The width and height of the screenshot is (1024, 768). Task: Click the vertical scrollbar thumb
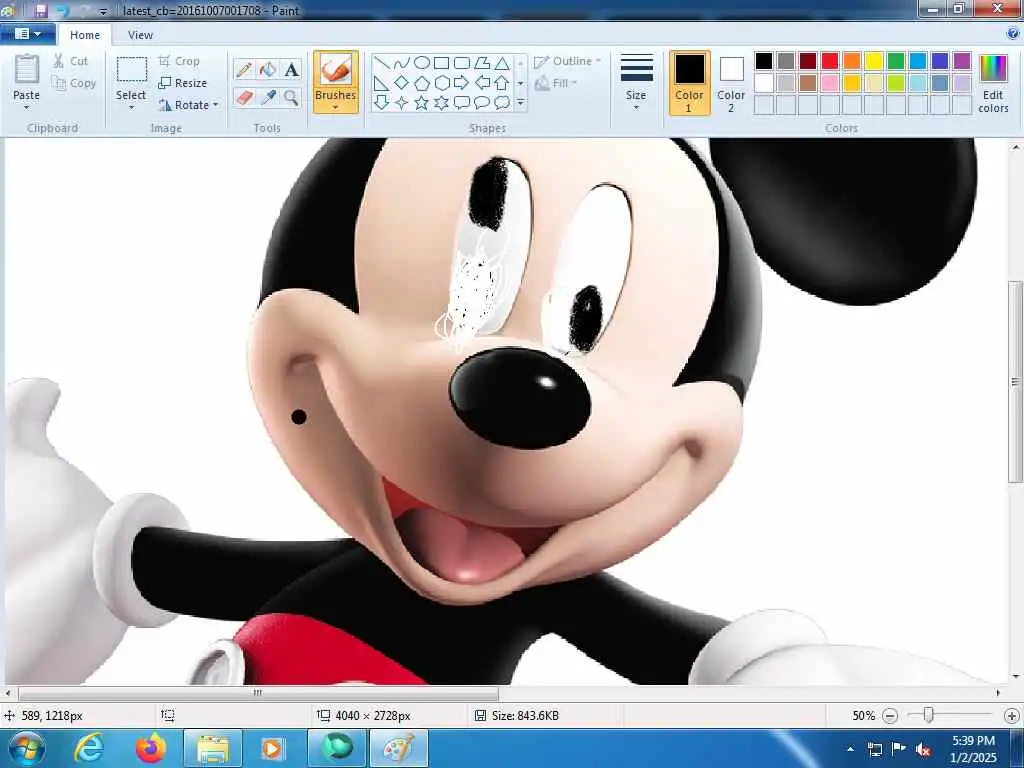click(1016, 382)
